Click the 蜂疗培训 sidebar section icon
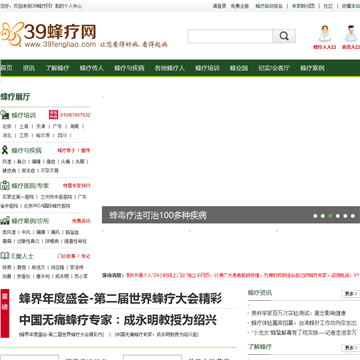This screenshot has height=360, width=360. coord(5,115)
